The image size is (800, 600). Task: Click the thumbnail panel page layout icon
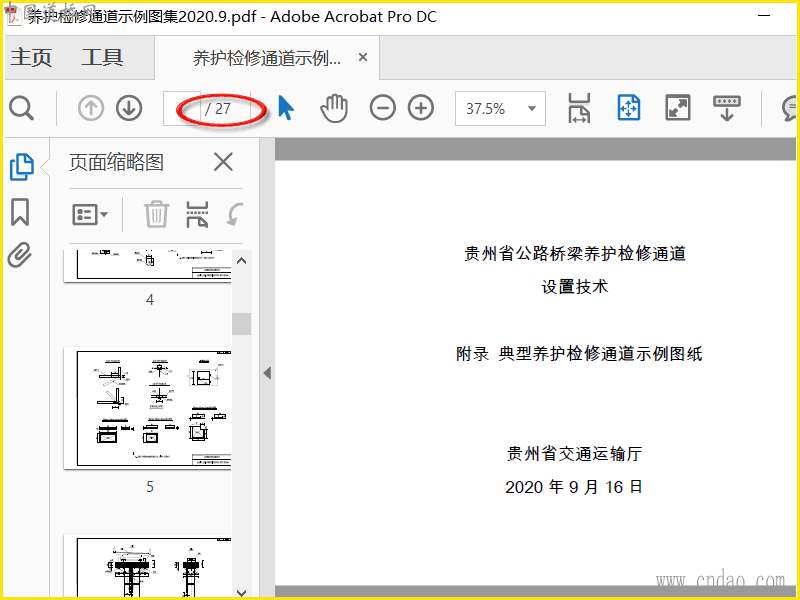(x=197, y=214)
